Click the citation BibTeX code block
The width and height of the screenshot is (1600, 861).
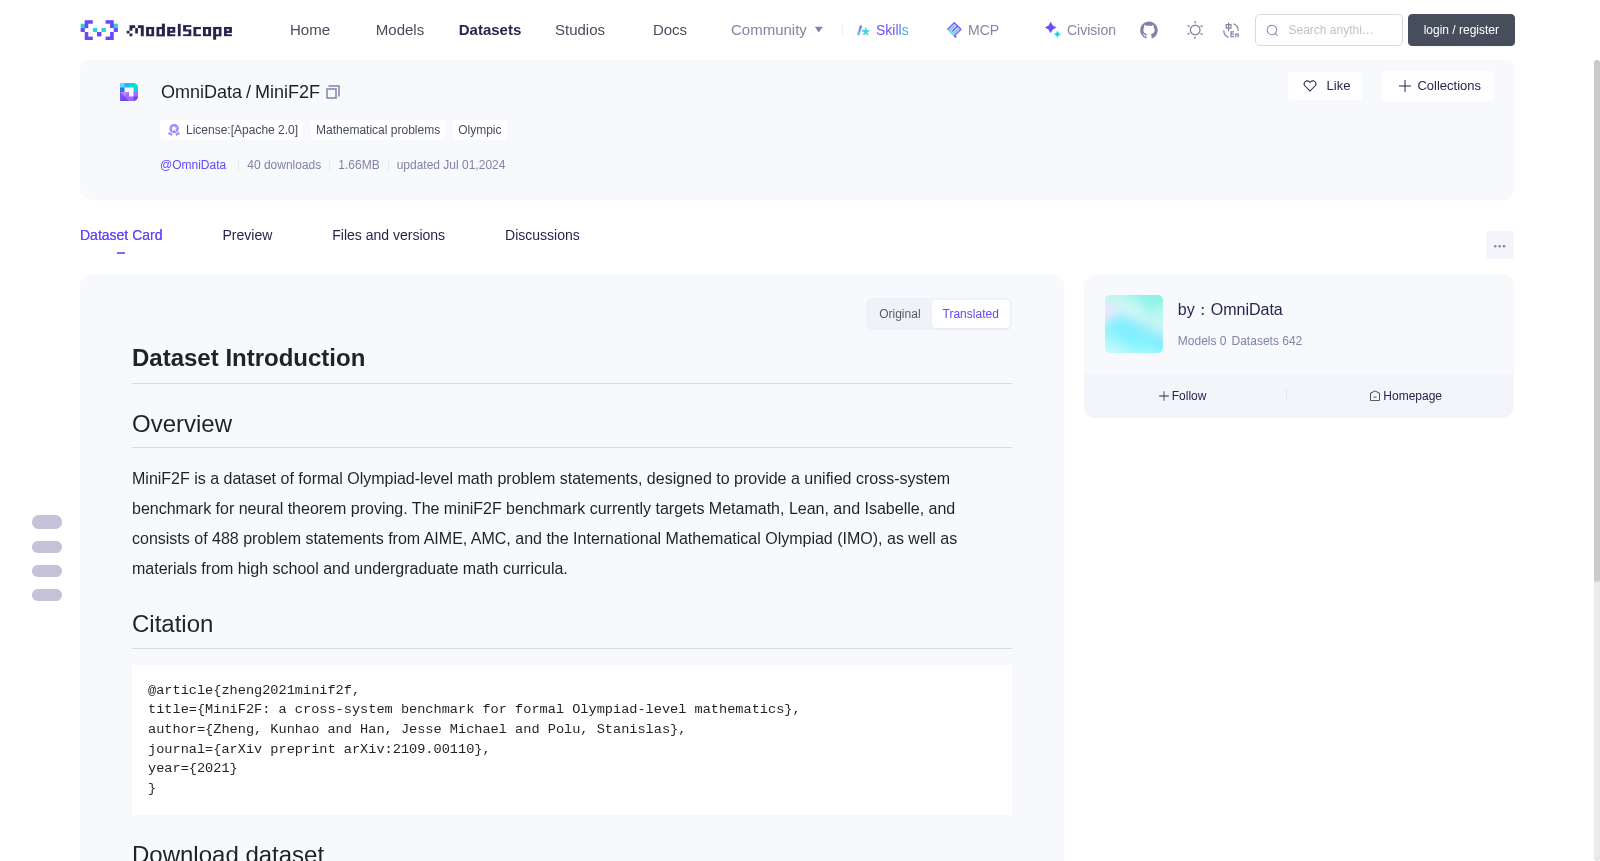[572, 740]
